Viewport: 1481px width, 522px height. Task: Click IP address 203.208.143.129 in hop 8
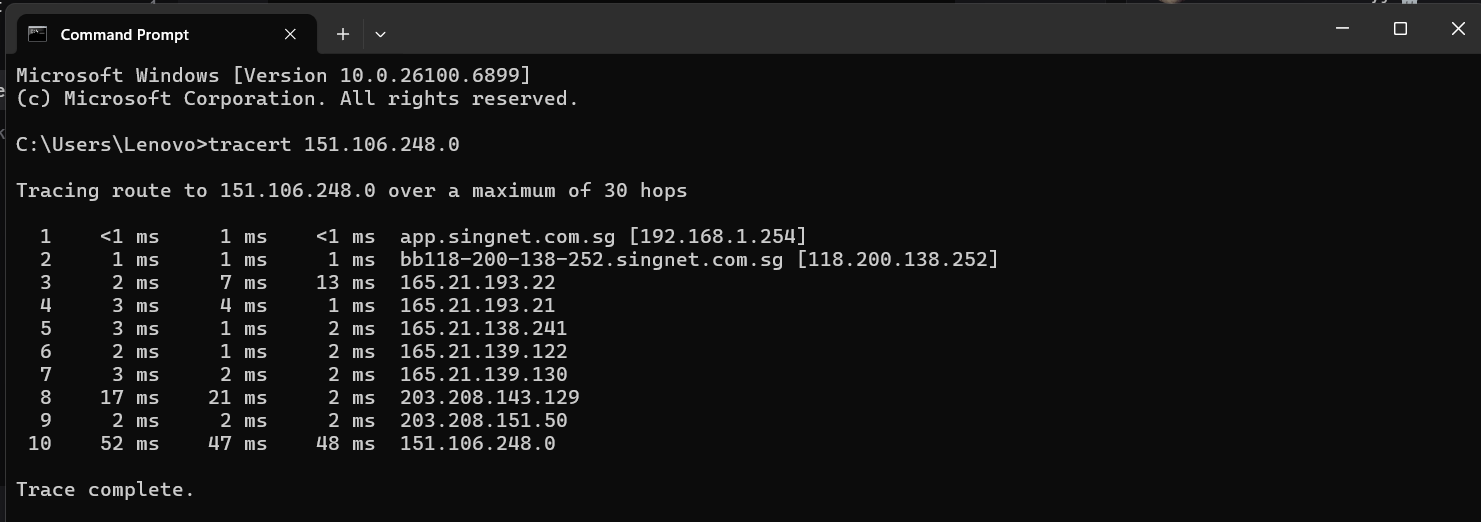tap(489, 398)
